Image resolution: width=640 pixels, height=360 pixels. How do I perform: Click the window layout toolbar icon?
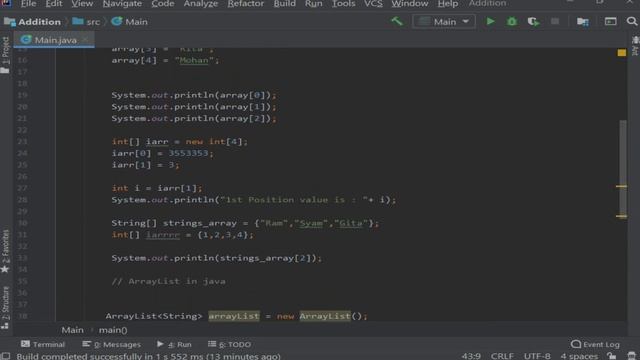coord(610,21)
